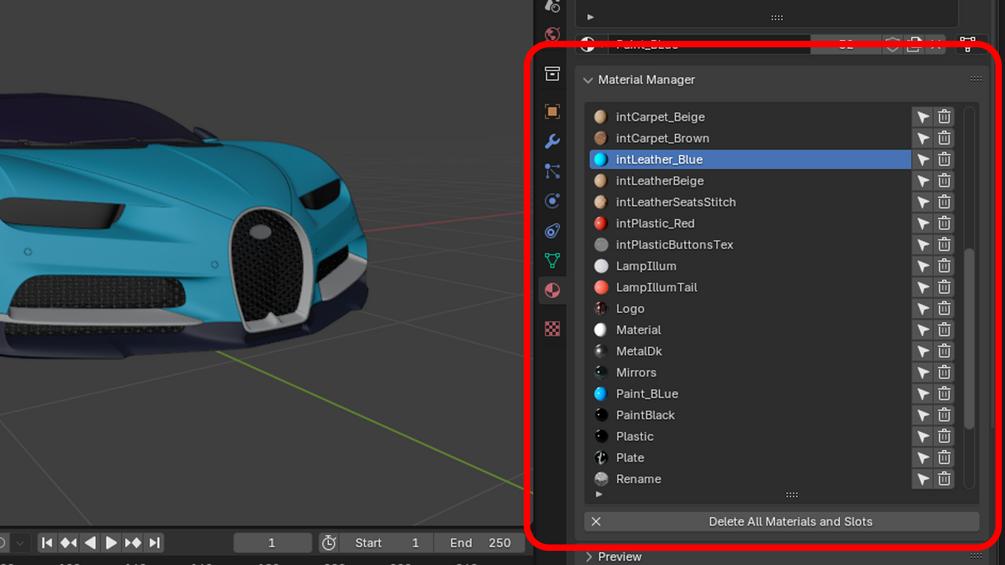Delete the Plastic material

point(944,436)
